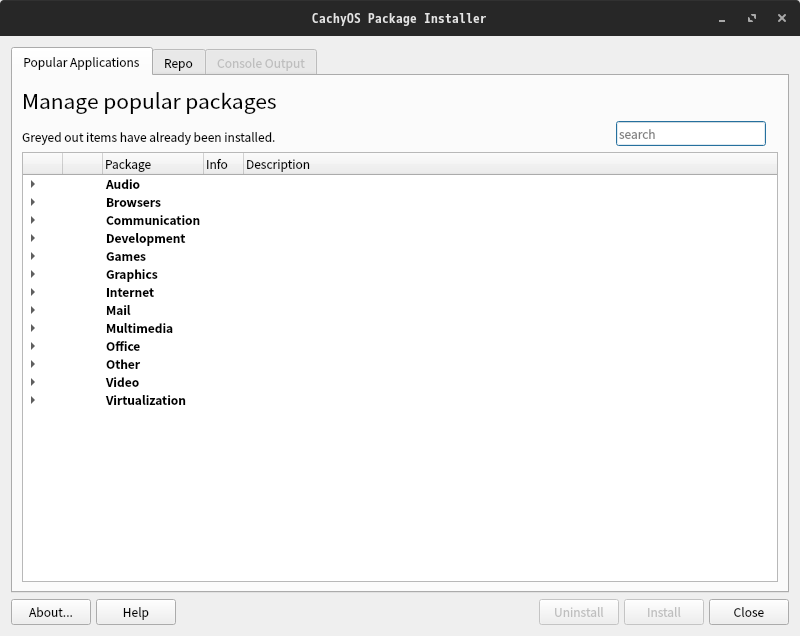Image resolution: width=800 pixels, height=636 pixels.
Task: Open the About dialog
Action: point(51,612)
